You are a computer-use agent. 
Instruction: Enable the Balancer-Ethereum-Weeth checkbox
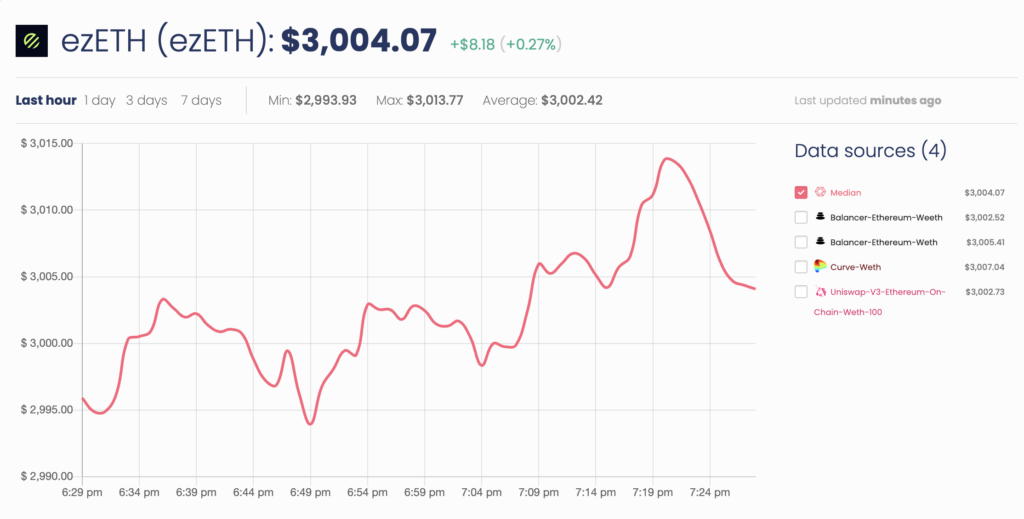[801, 217]
